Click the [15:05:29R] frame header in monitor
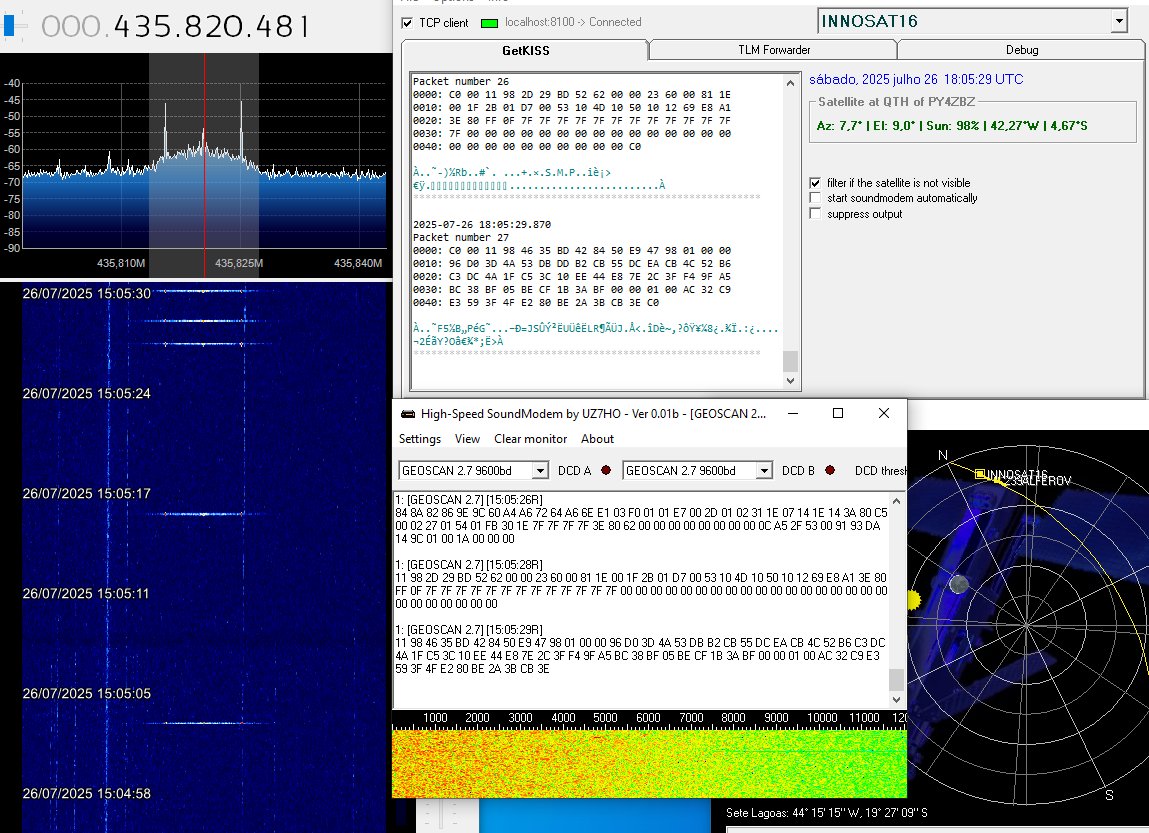1149x833 pixels. pos(469,629)
